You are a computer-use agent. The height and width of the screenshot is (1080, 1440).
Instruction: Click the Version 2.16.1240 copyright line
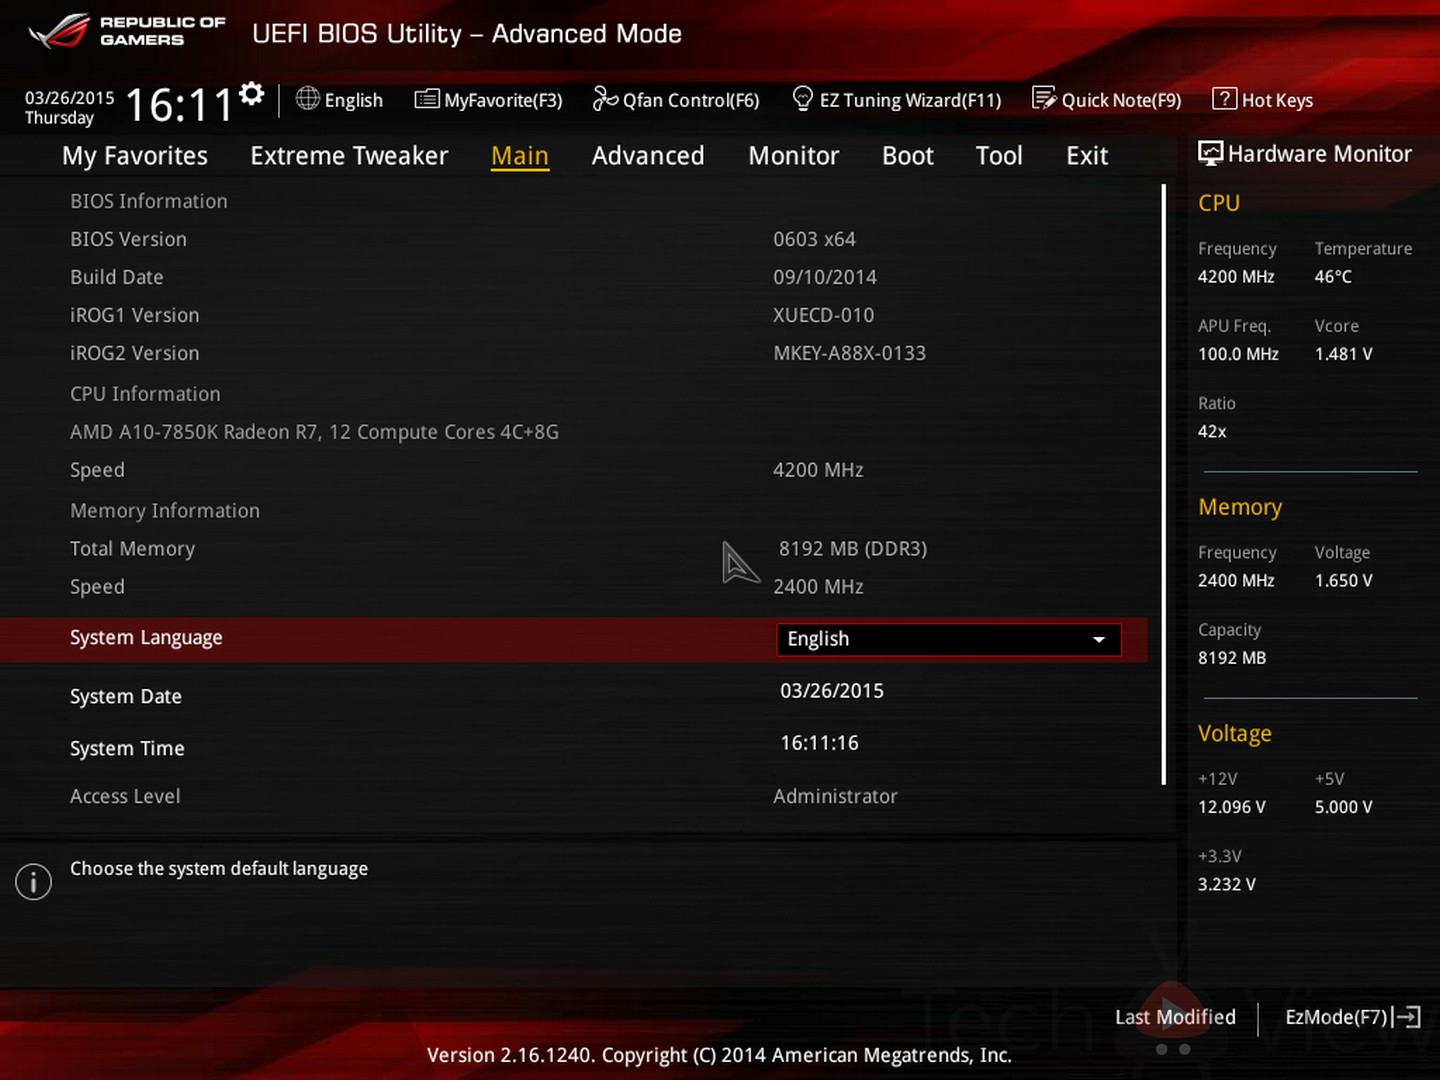pyautogui.click(x=719, y=1055)
